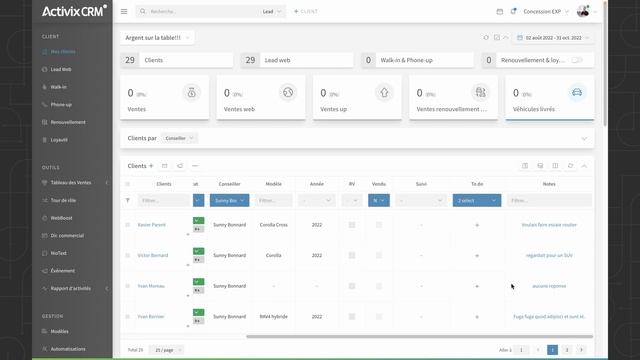The width and height of the screenshot is (640, 360).
Task: Select the Victor Bonnard row checkbox
Action: [127, 256]
